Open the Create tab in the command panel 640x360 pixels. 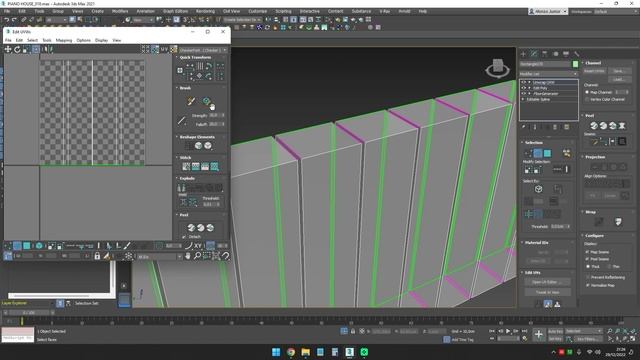pyautogui.click(x=524, y=54)
